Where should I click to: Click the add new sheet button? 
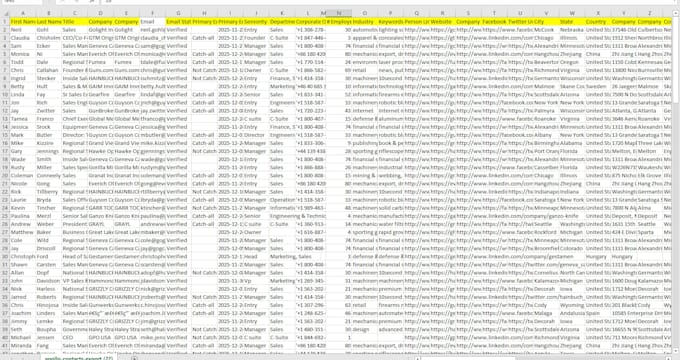[x=134, y=358]
